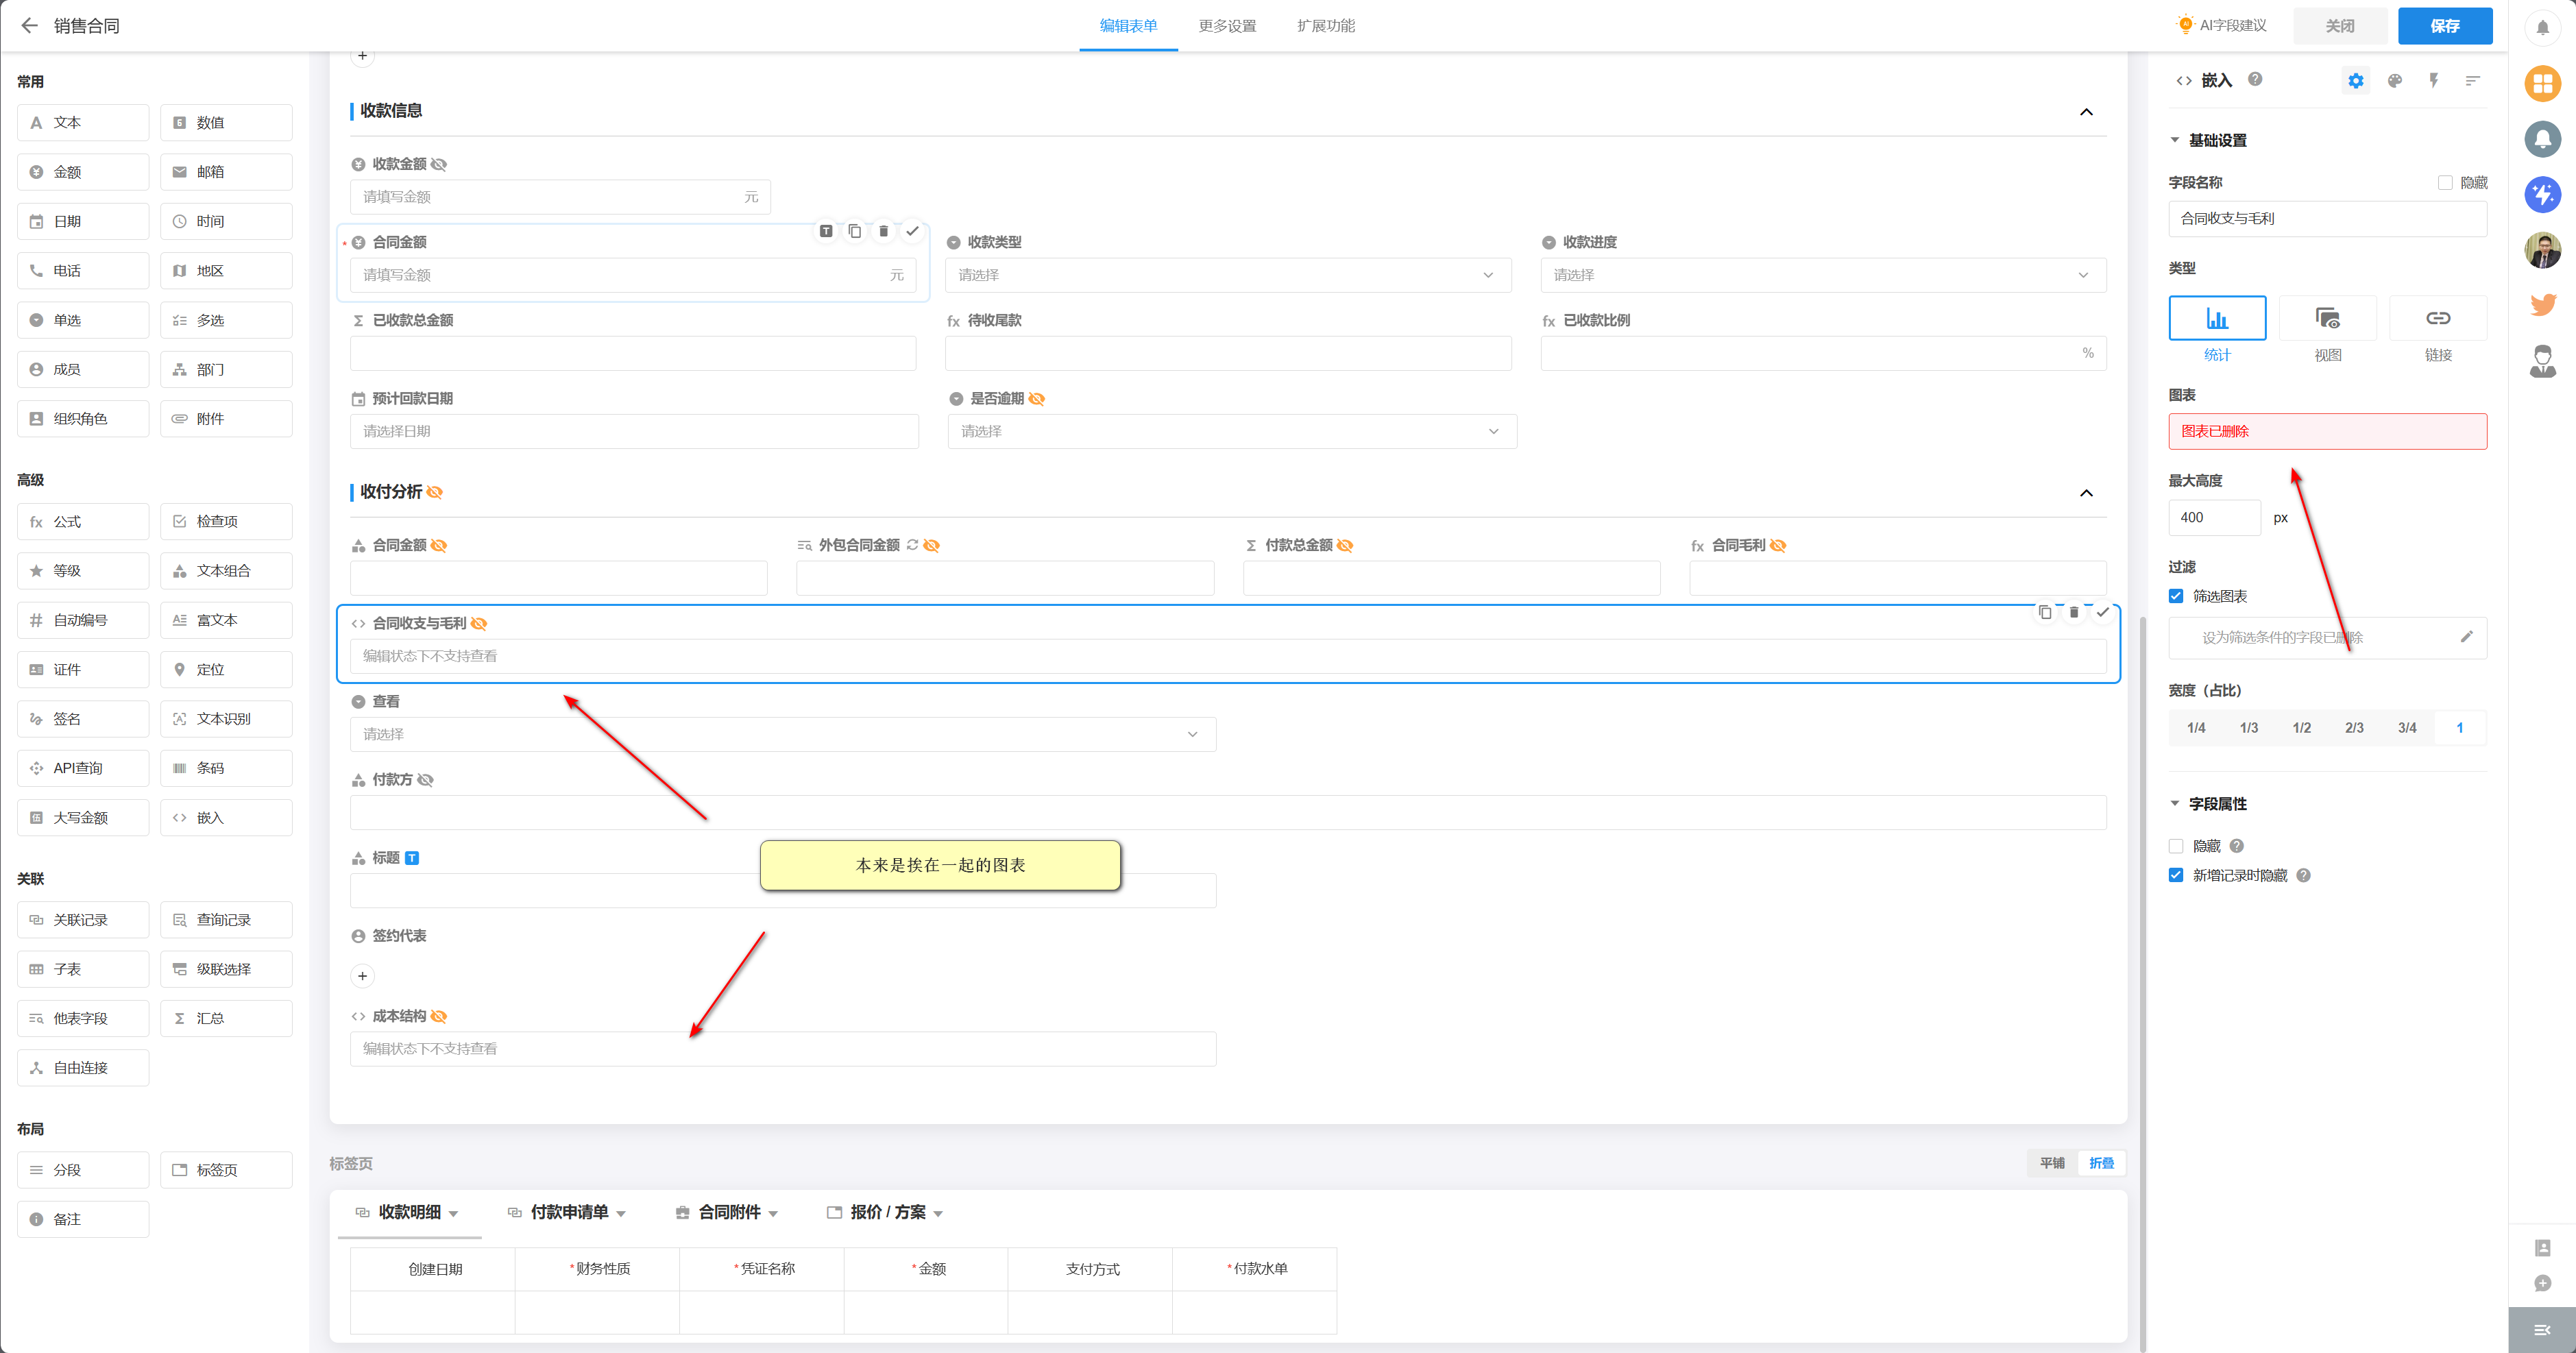Click the pencil edit icon for filter condition

pos(2466,637)
